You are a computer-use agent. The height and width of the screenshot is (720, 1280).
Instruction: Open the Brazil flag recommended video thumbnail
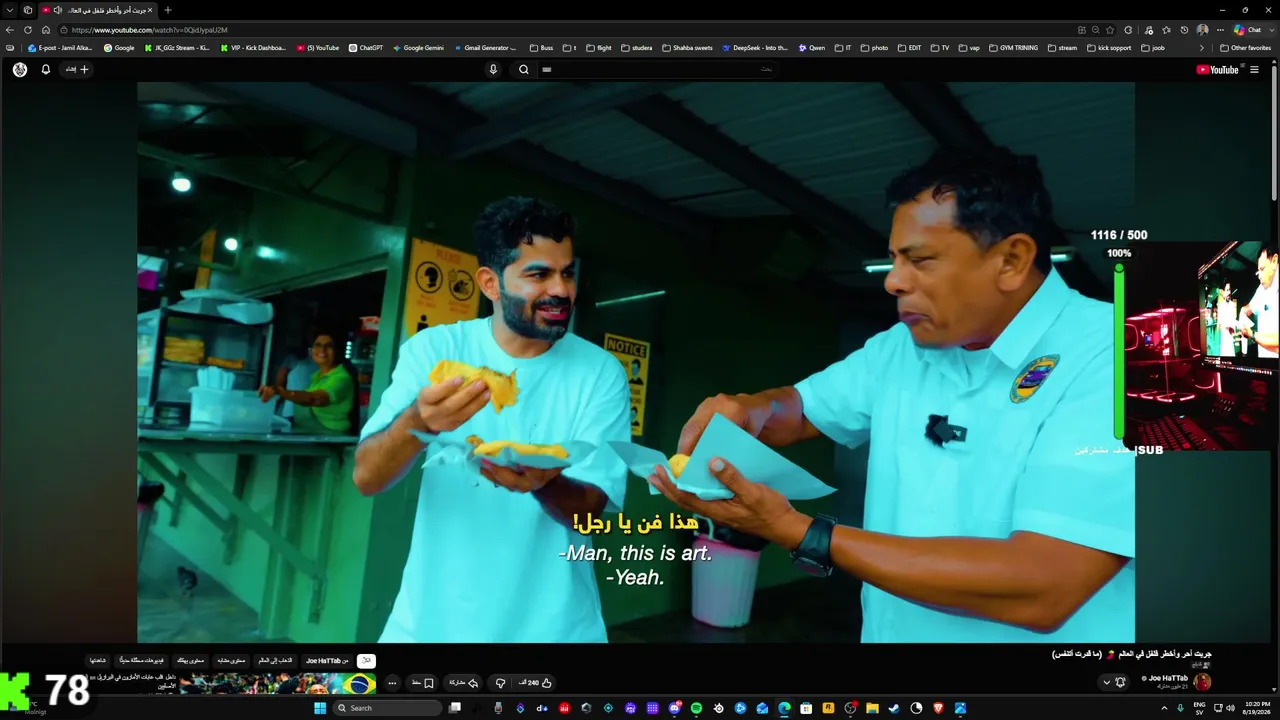click(x=278, y=683)
